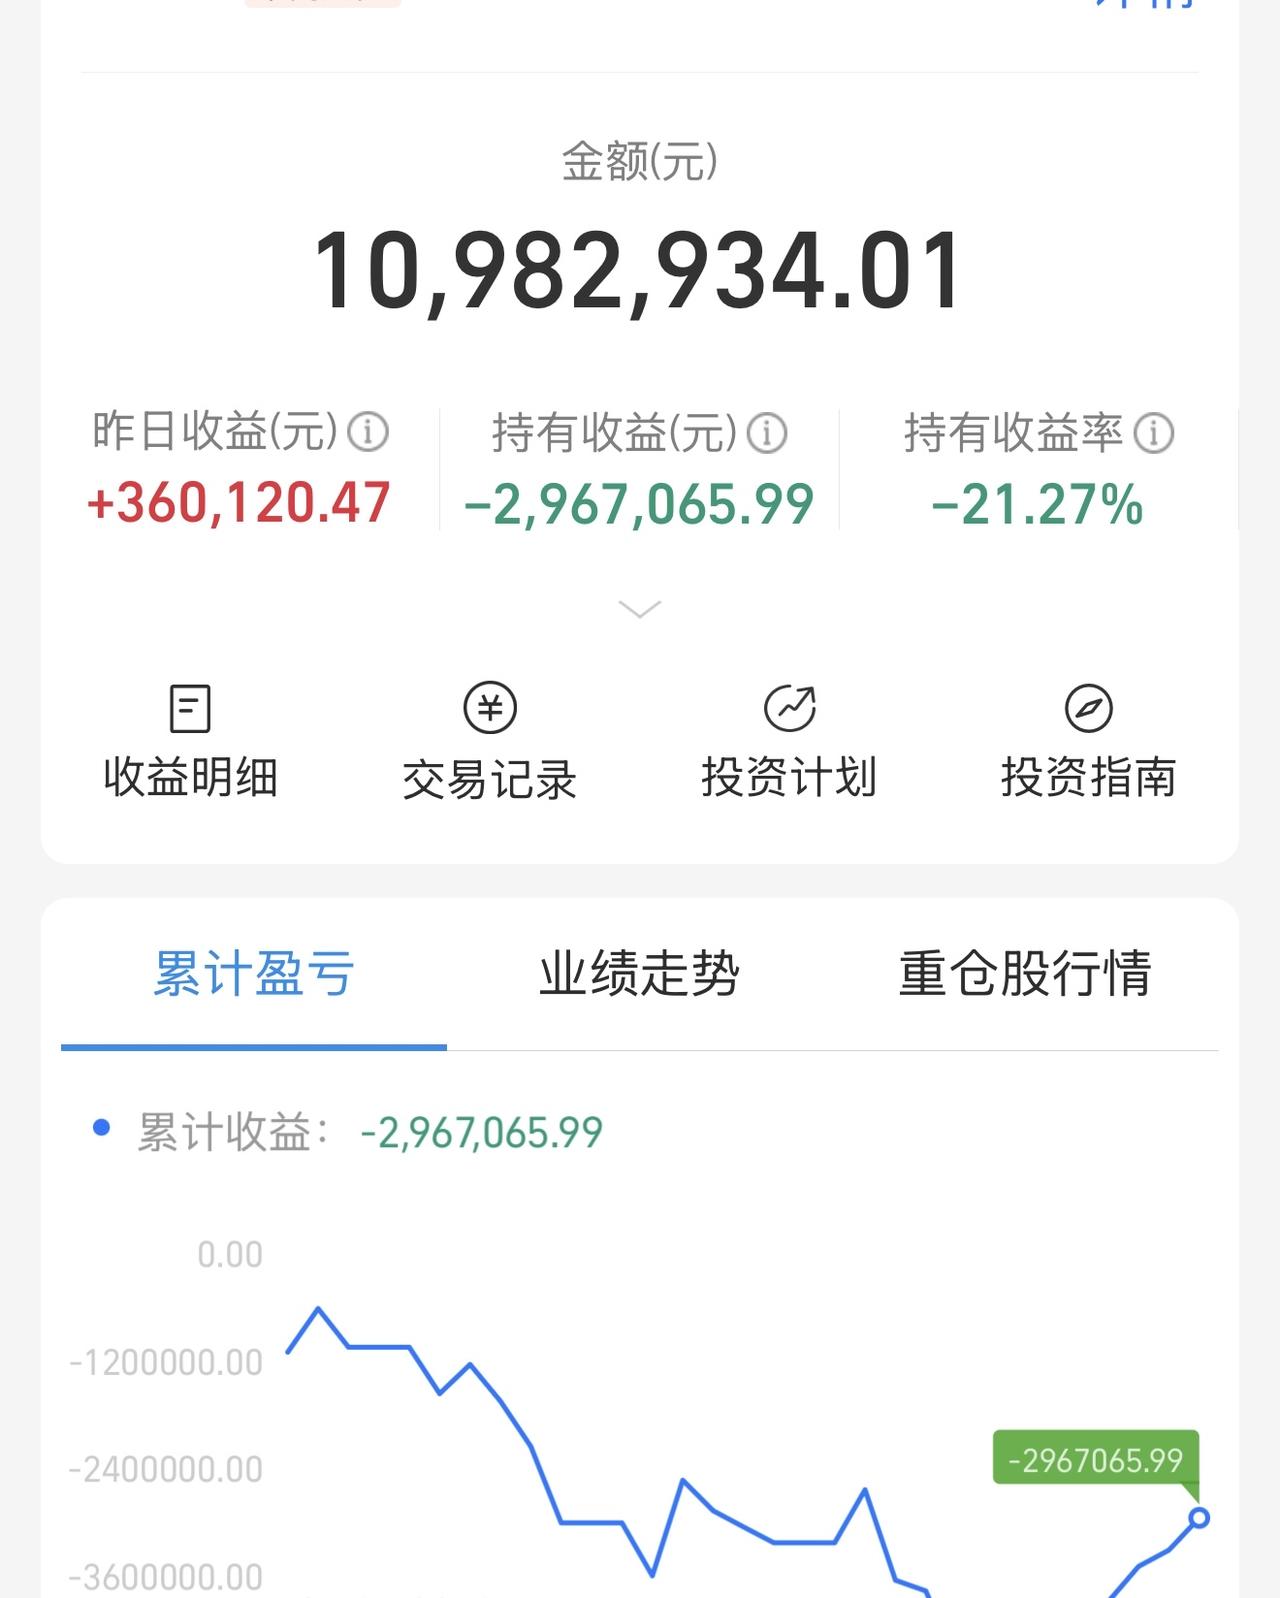Tap the 累计收益 legend dot
Viewport: 1280px width, 1598px height.
[x=101, y=1128]
